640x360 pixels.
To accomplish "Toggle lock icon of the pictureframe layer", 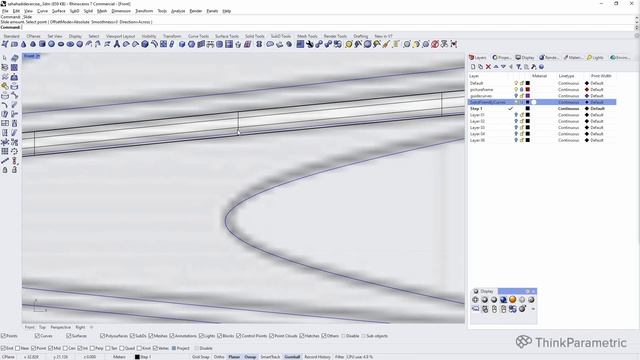I will pyautogui.click(x=522, y=89).
